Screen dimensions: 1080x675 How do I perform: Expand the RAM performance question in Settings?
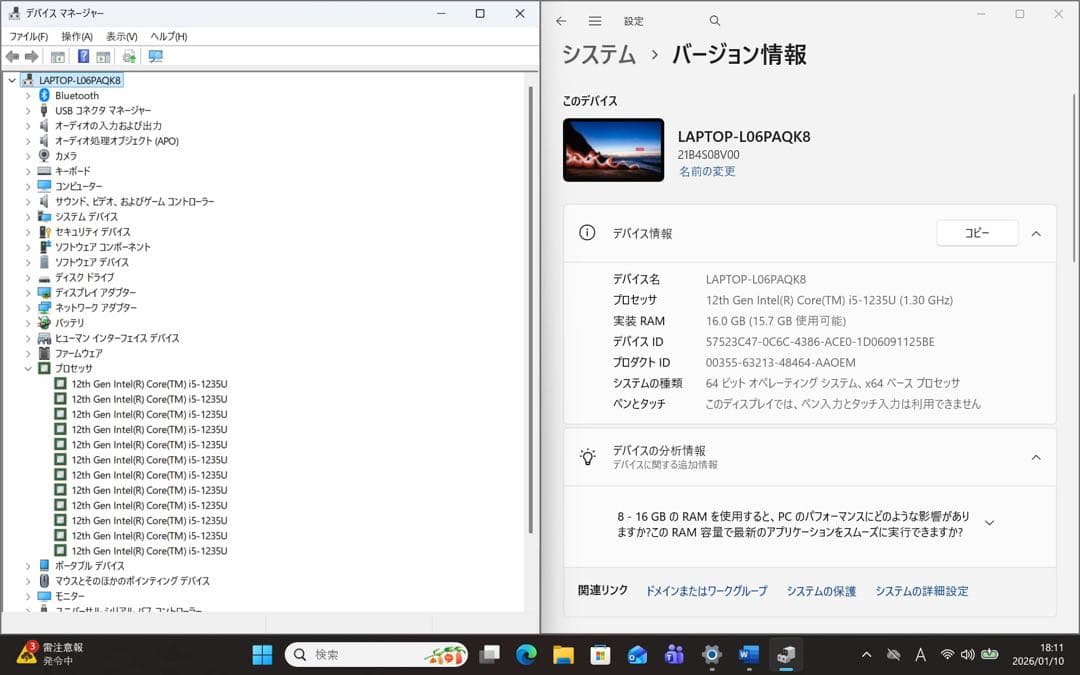coord(989,521)
